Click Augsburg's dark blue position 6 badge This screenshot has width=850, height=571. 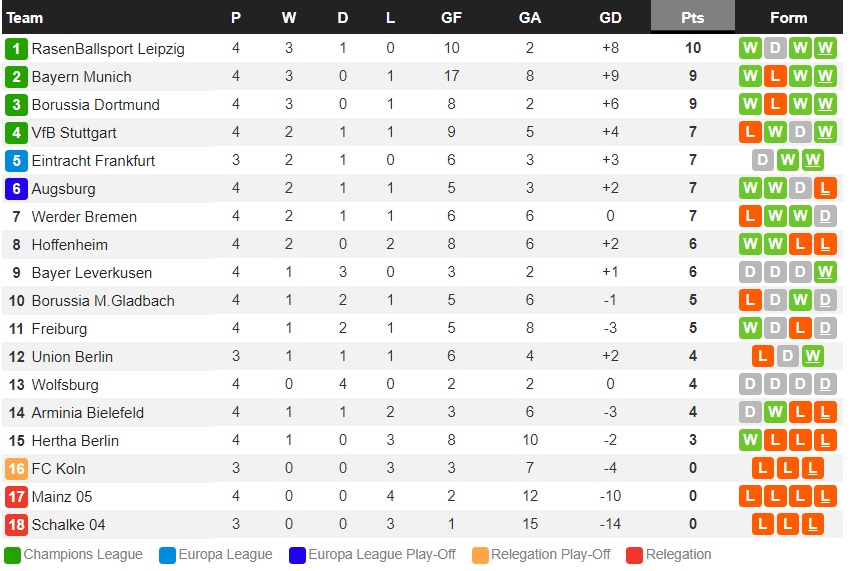(16, 189)
